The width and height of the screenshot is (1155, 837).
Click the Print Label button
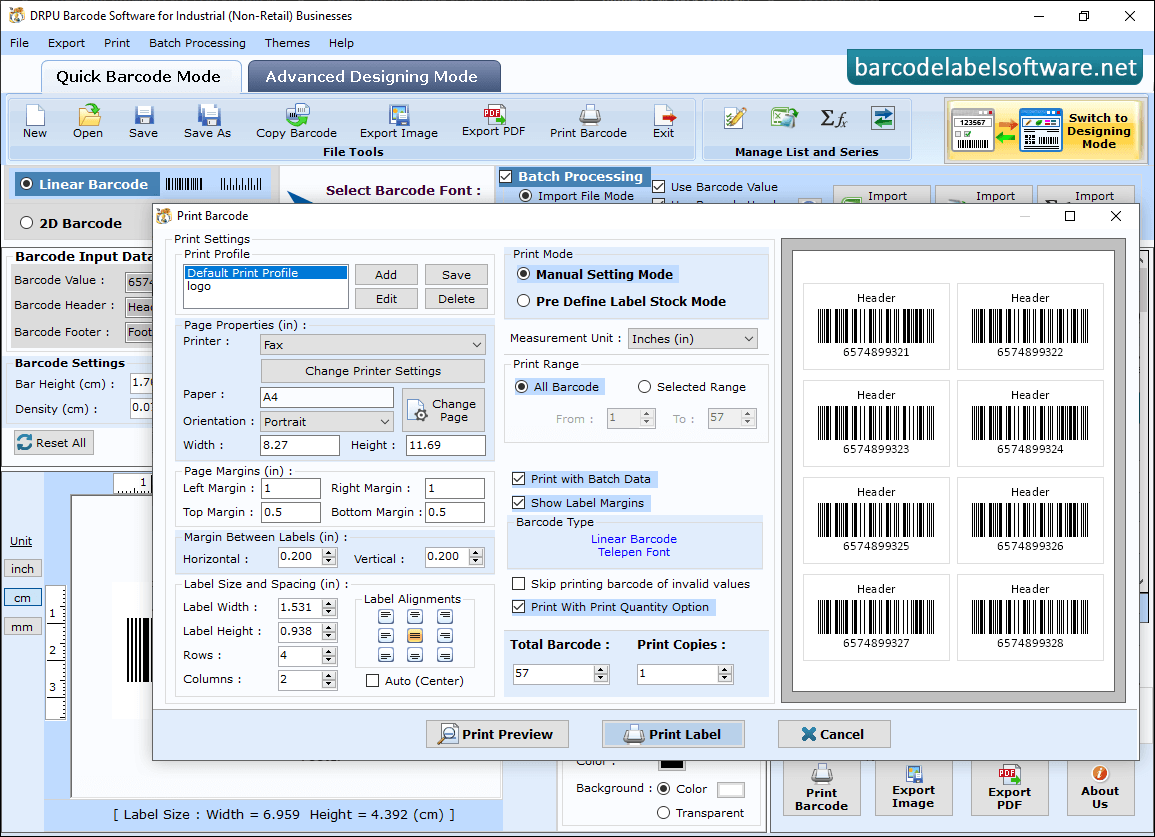click(x=673, y=734)
